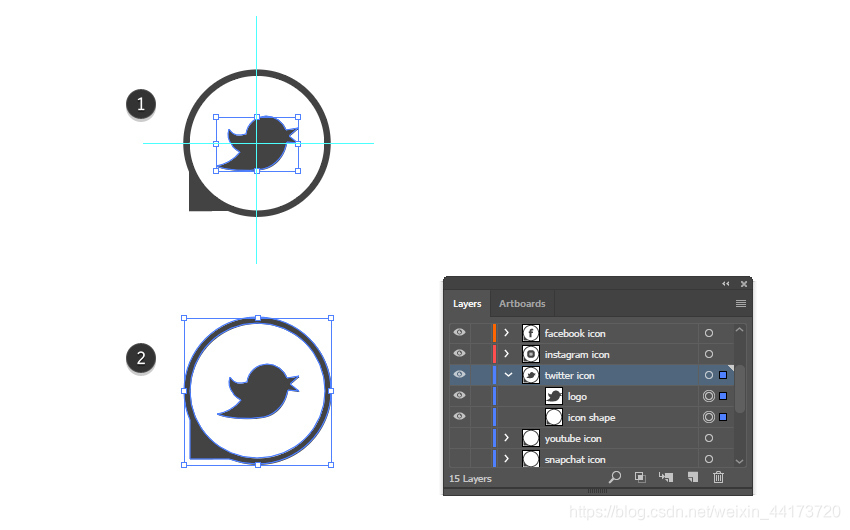Click the Layers panel scrollbar thumb
This screenshot has height=530, width=850.
(739, 389)
